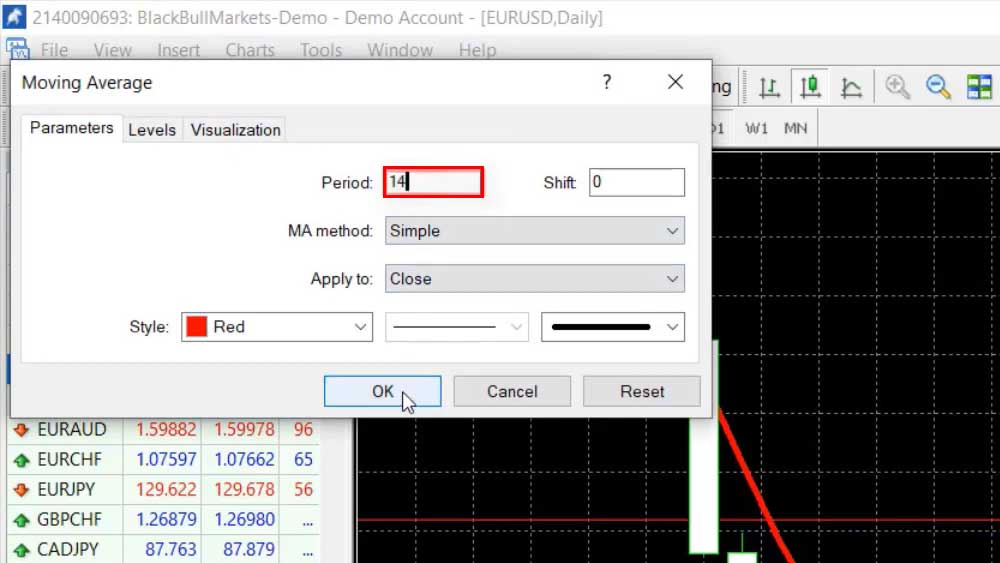Click the GBPCHF up arrow icon
1000x563 pixels.
click(x=21, y=520)
